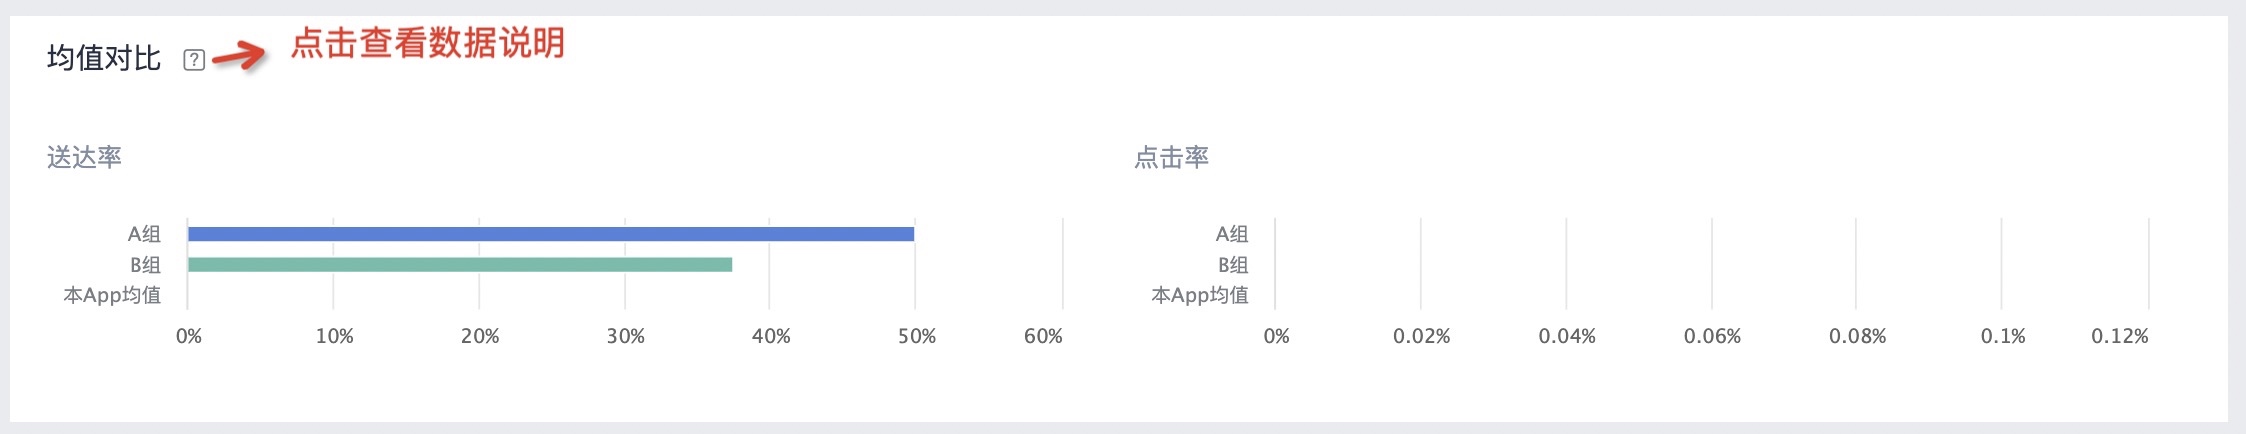This screenshot has width=2246, height=434.
Task: Select the A组 label in 点击率 chart
Action: coord(1232,234)
